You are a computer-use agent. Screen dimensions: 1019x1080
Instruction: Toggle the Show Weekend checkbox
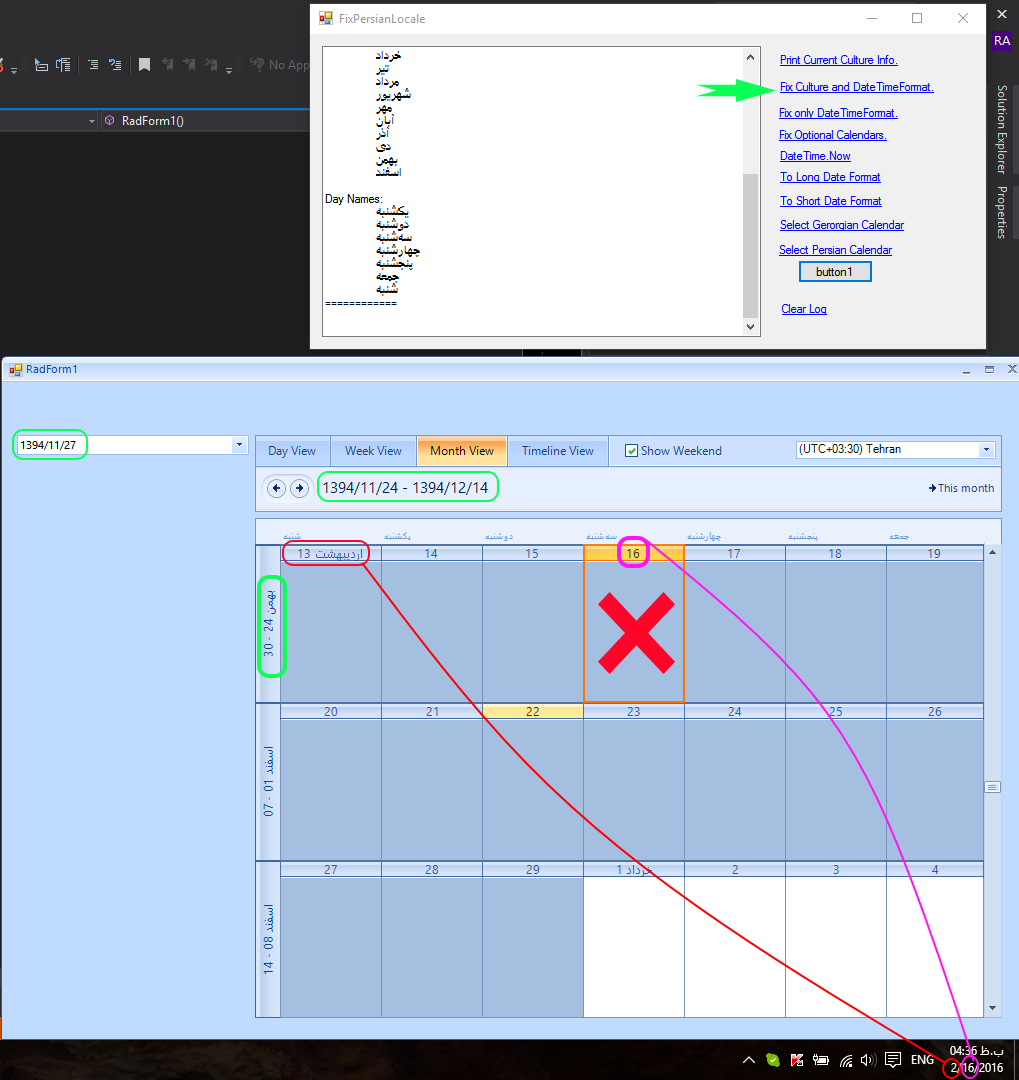[x=631, y=451]
